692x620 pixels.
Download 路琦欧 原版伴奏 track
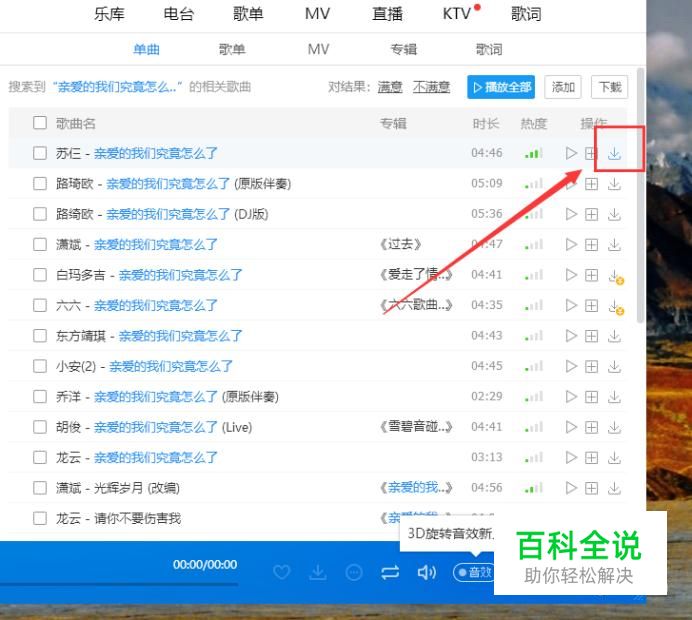tap(614, 184)
